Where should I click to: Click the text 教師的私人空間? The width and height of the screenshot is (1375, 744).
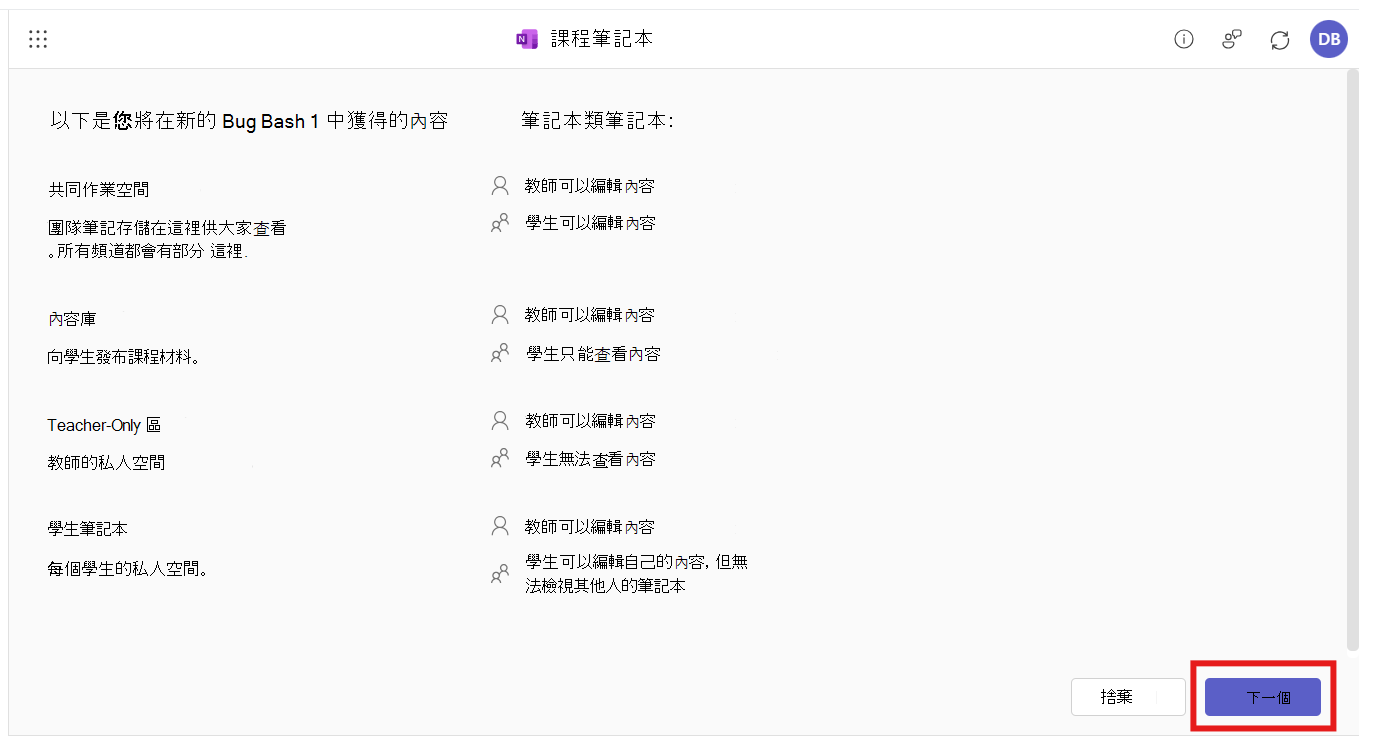pos(106,463)
